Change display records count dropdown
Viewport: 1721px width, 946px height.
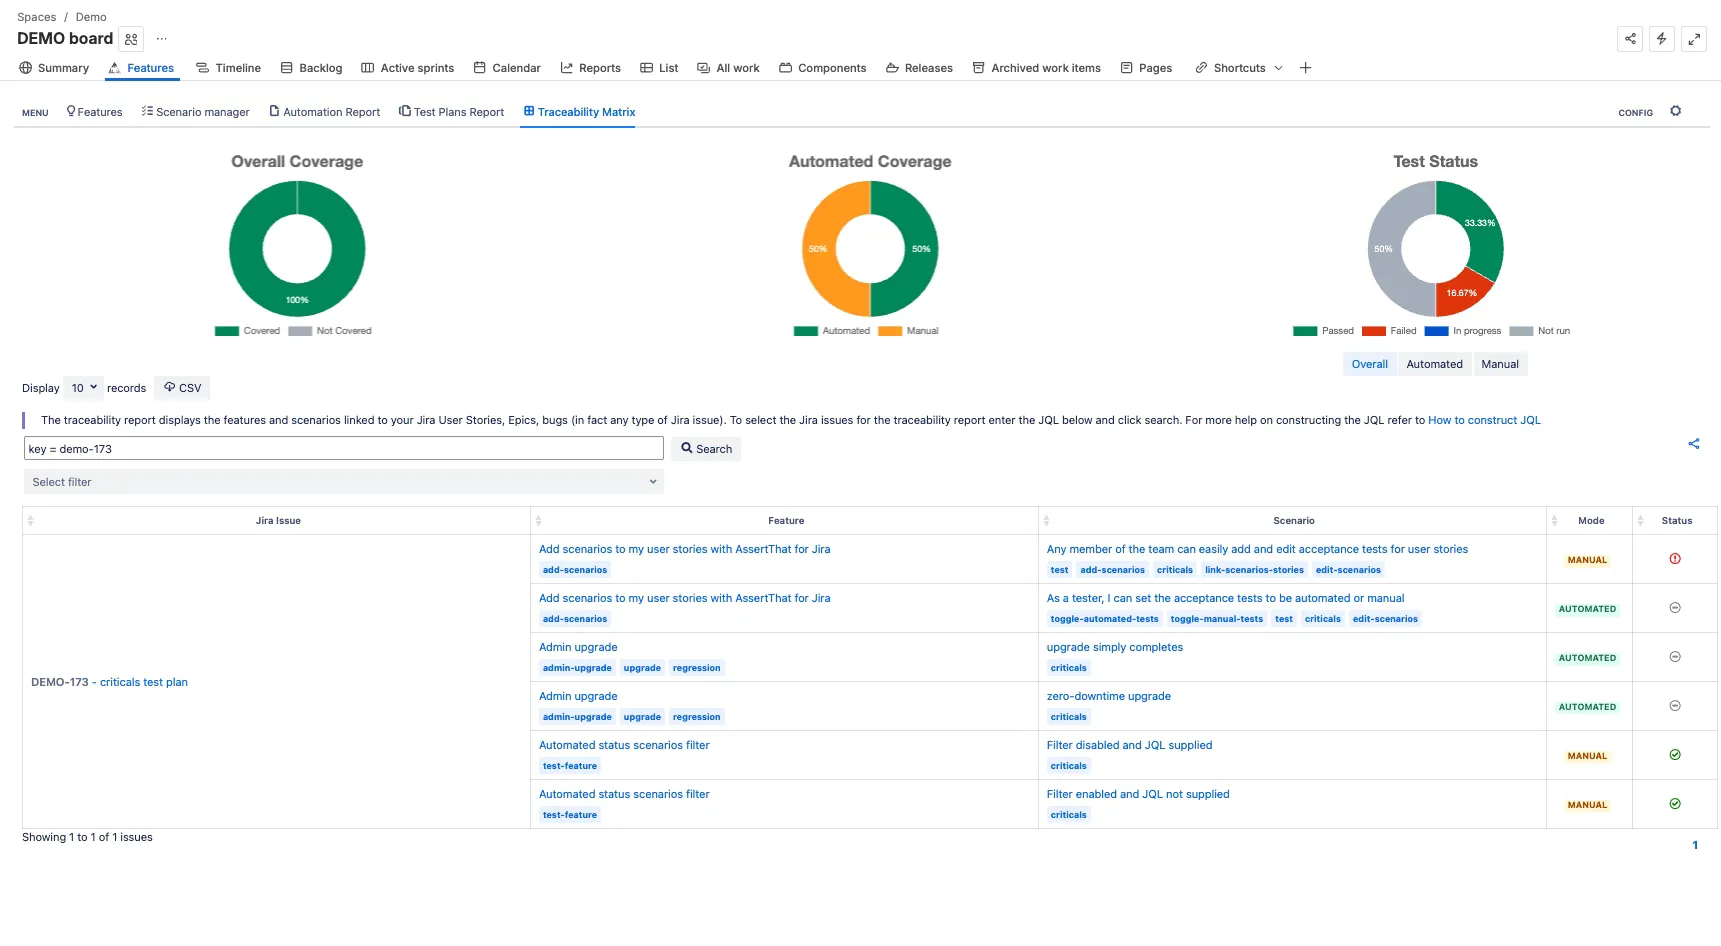pyautogui.click(x=84, y=388)
